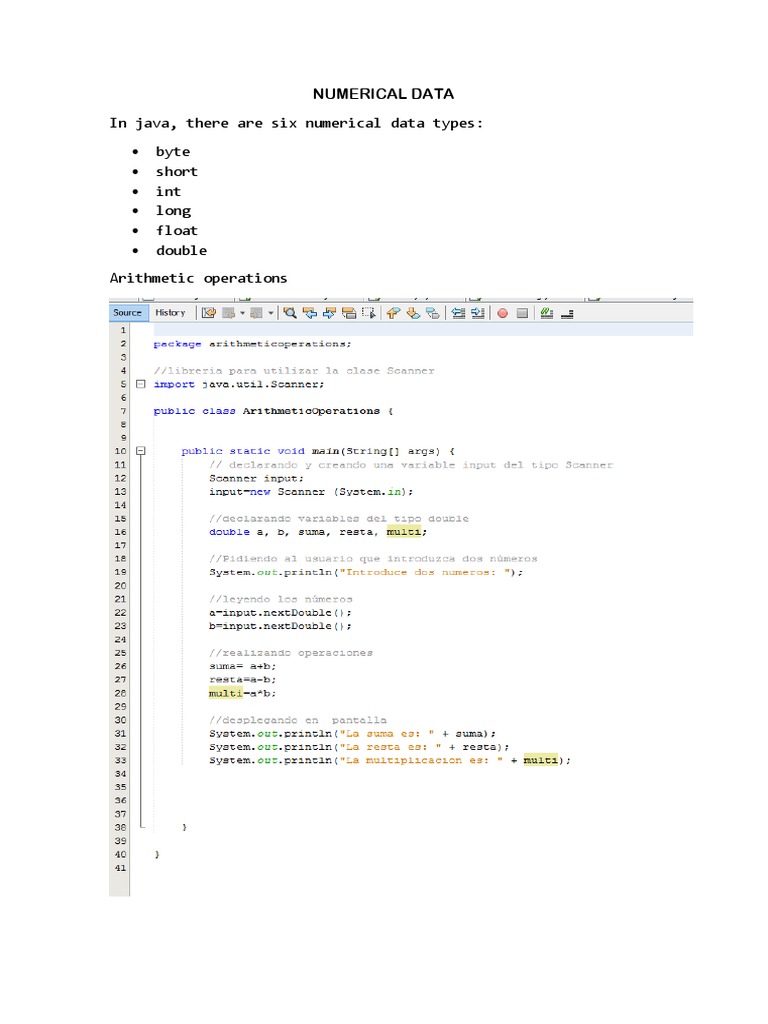
Task: Click the 'resta=a-b;' line
Action: 242,679
